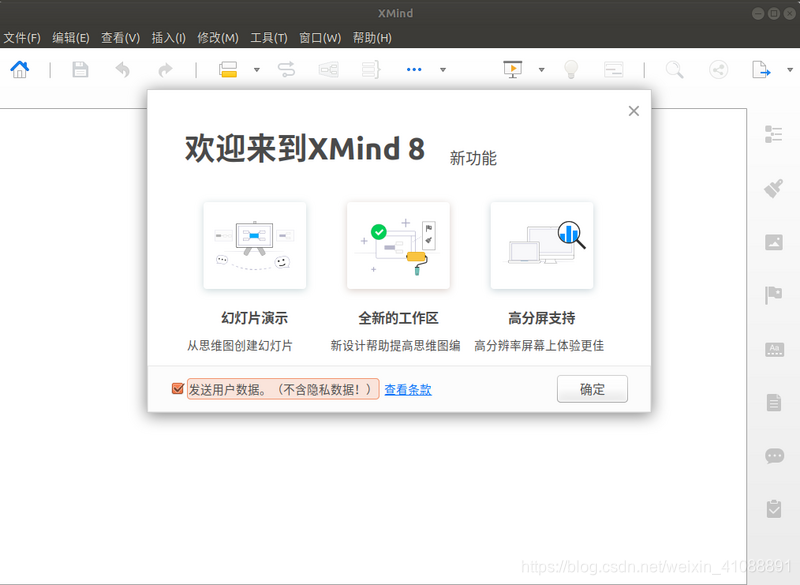Open the 查看(V) menu
The height and width of the screenshot is (585, 800).
coord(120,38)
